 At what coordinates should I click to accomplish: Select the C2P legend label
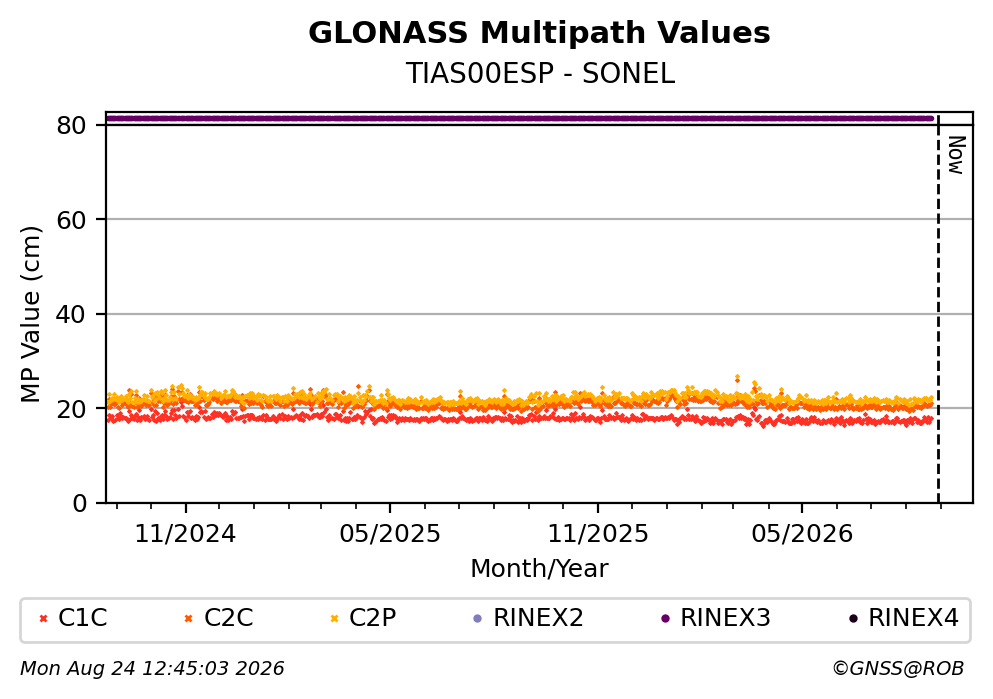(372, 618)
